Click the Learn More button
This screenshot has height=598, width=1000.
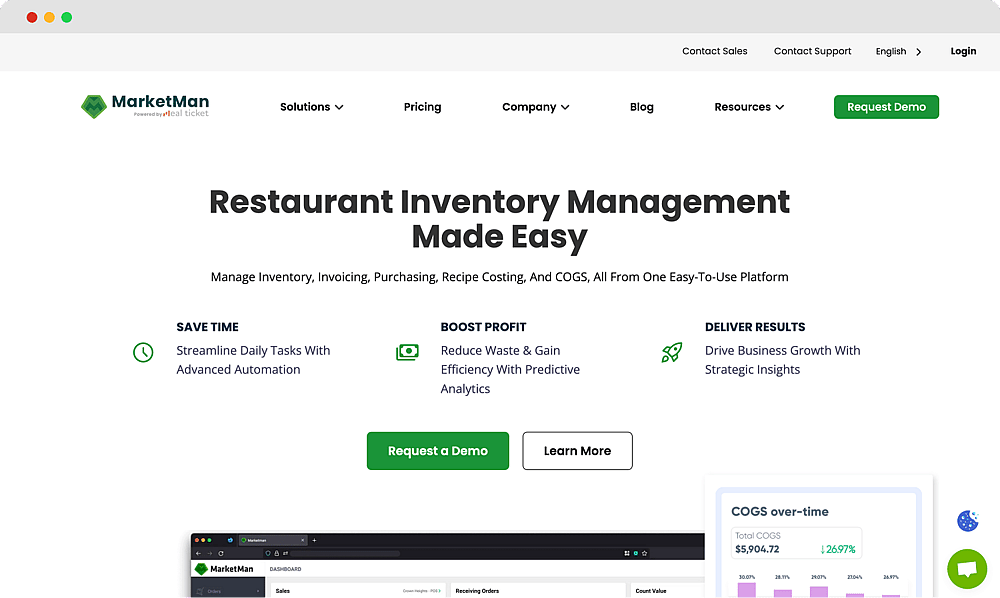click(577, 451)
